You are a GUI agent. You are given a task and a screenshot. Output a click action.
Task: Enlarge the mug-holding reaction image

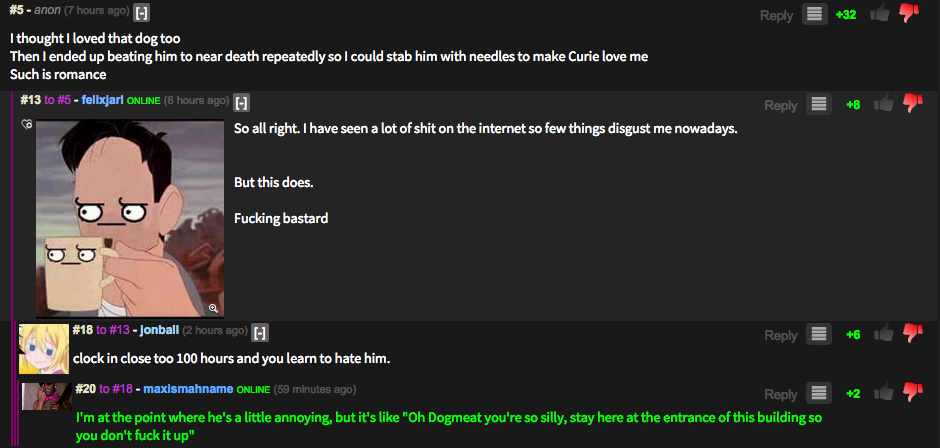point(130,218)
